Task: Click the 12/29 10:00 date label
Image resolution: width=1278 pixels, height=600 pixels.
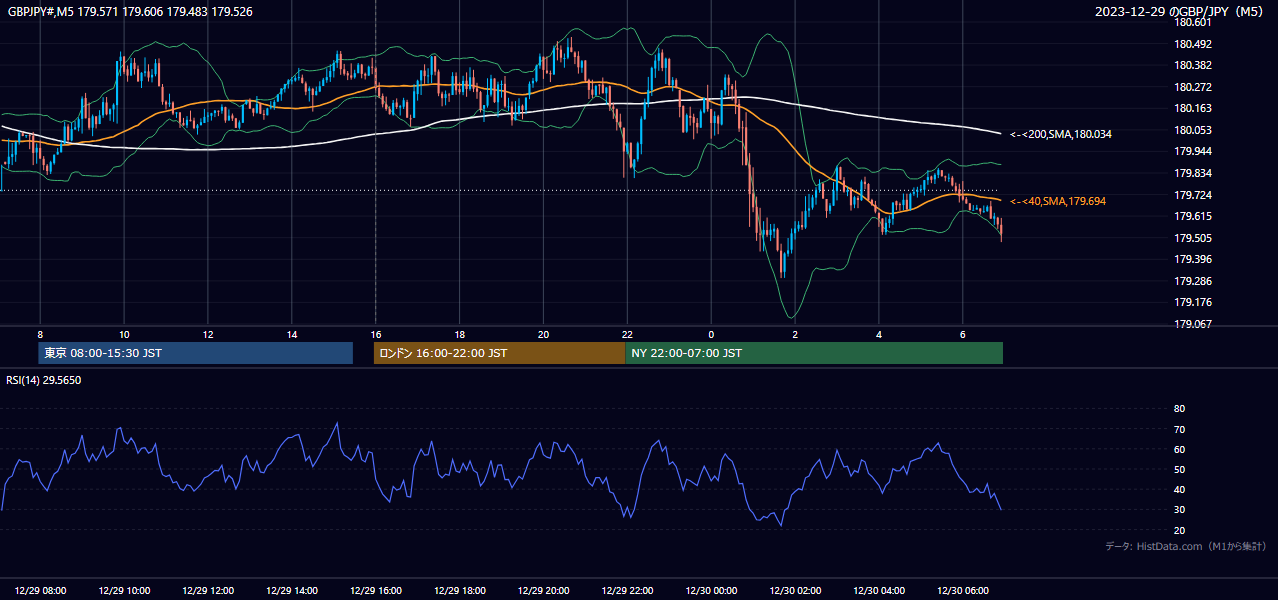Action: (125, 591)
